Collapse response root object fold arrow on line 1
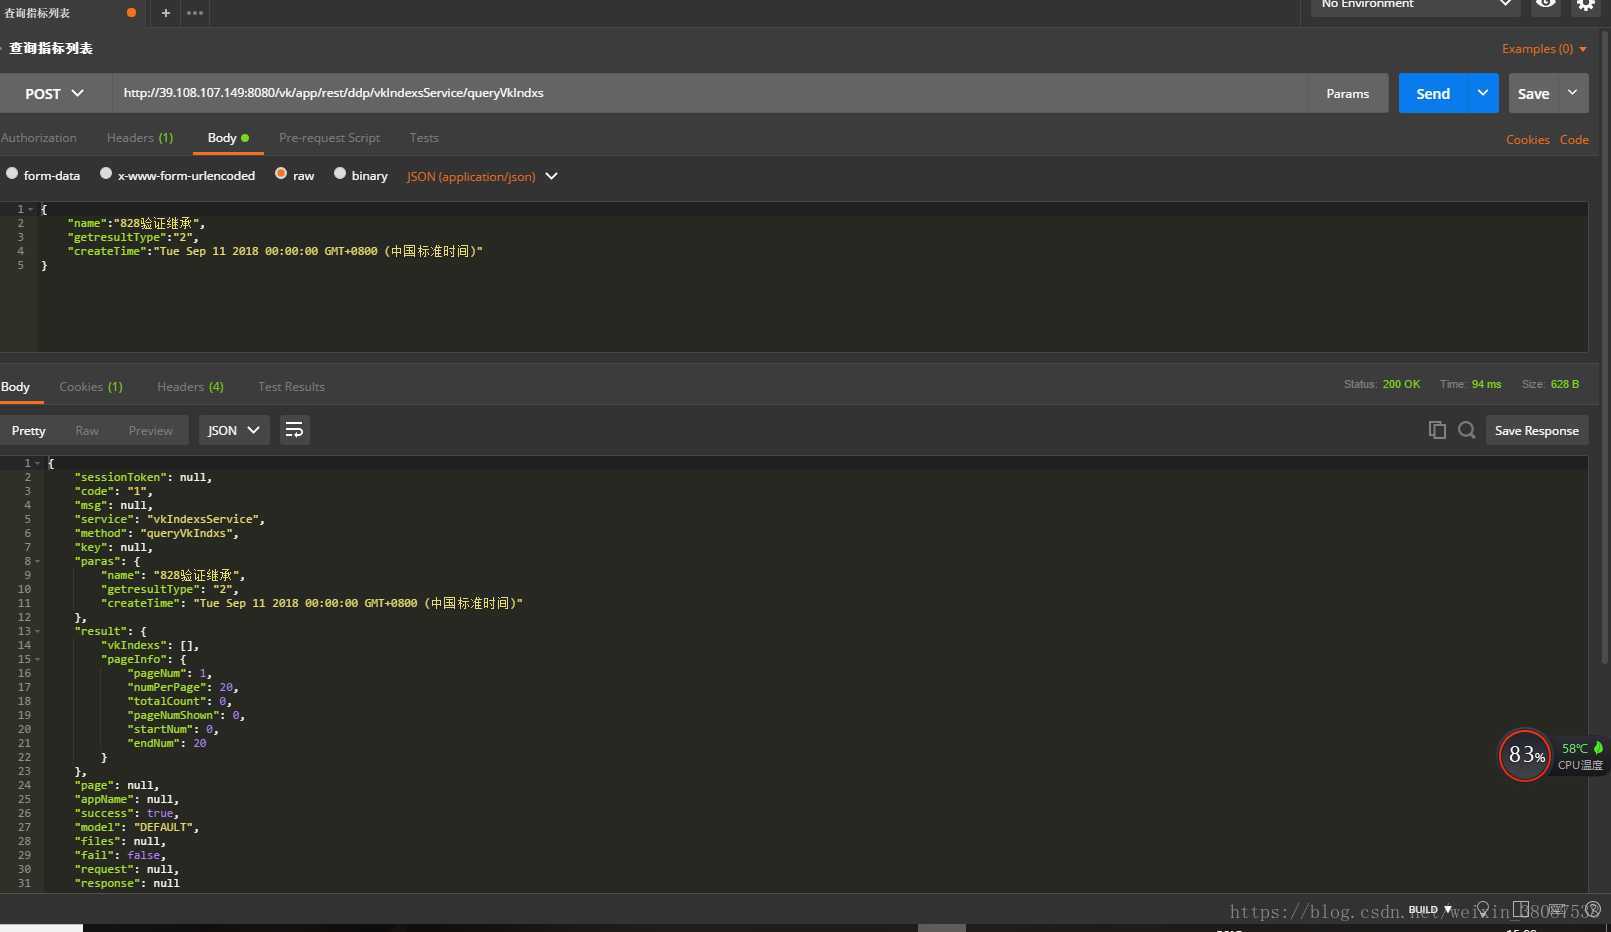The width and height of the screenshot is (1611, 932). click(38, 463)
